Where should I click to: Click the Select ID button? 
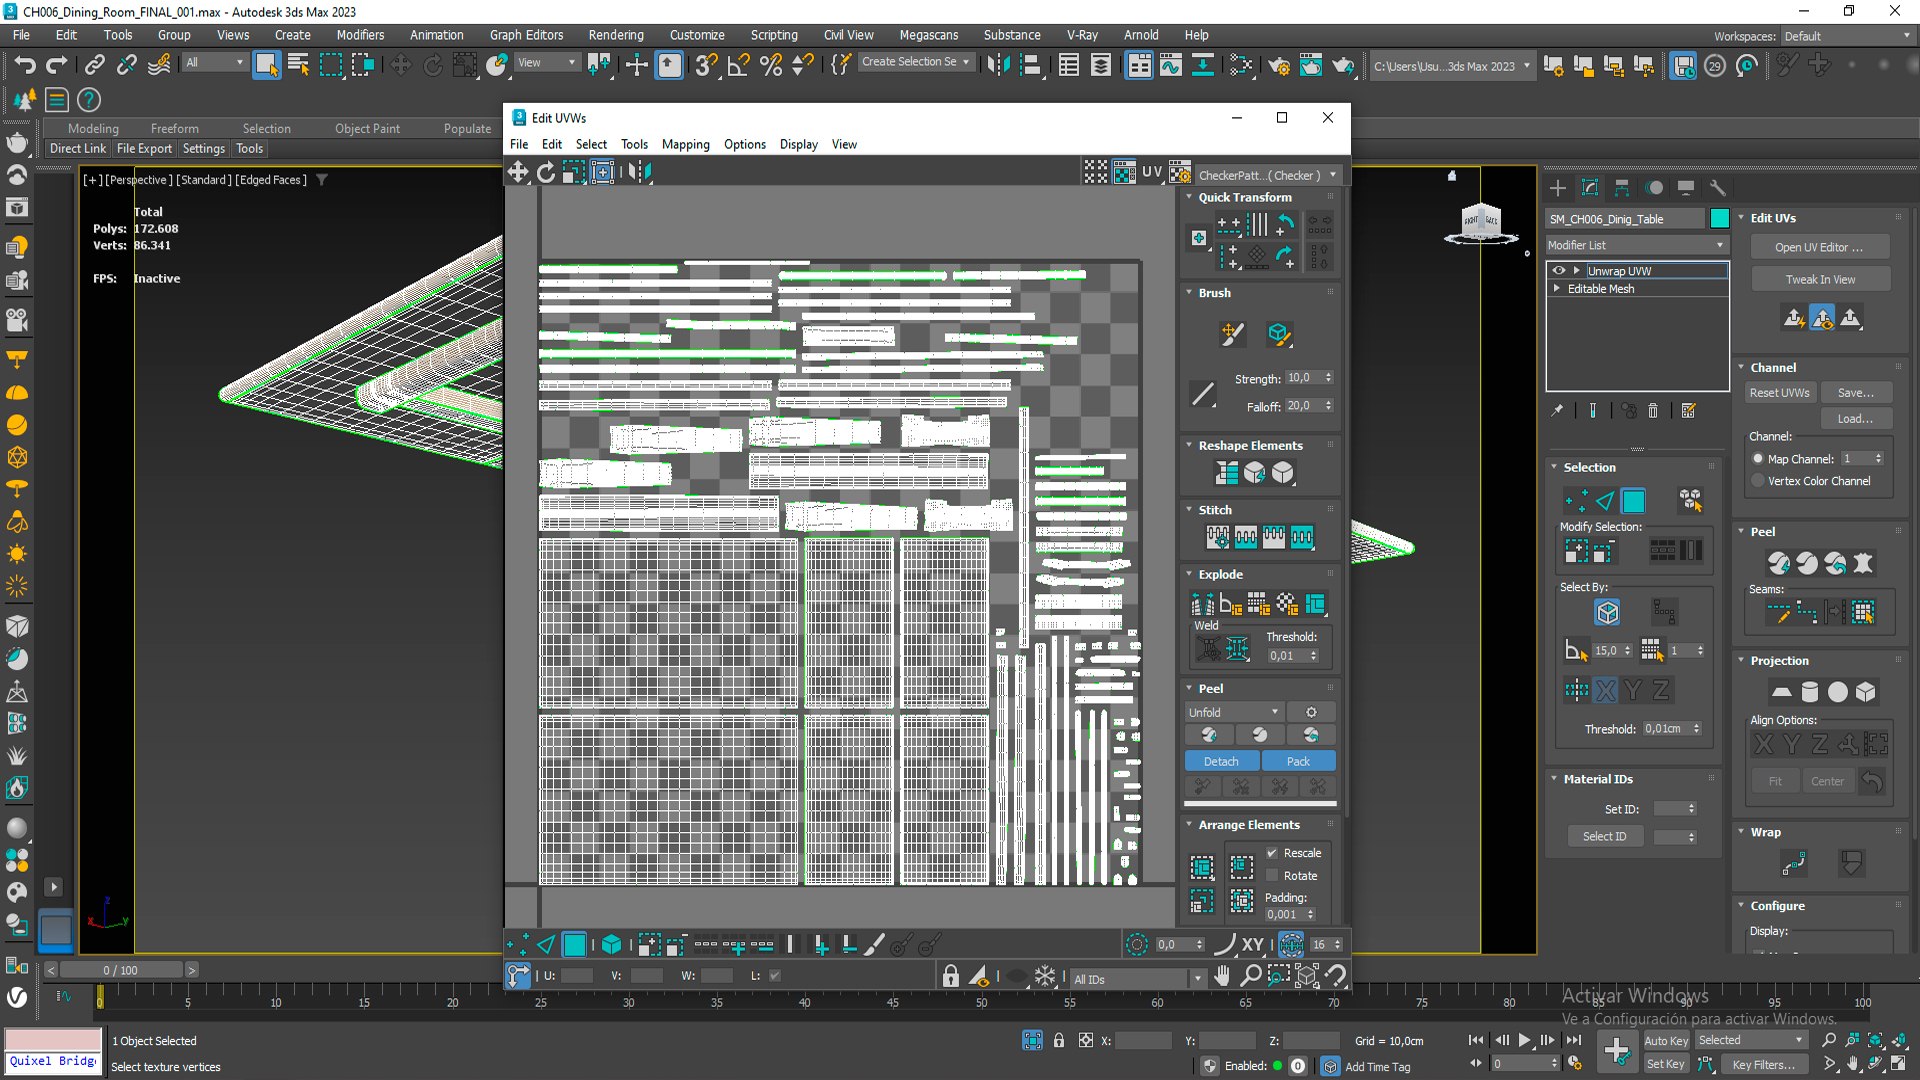[1604, 837]
